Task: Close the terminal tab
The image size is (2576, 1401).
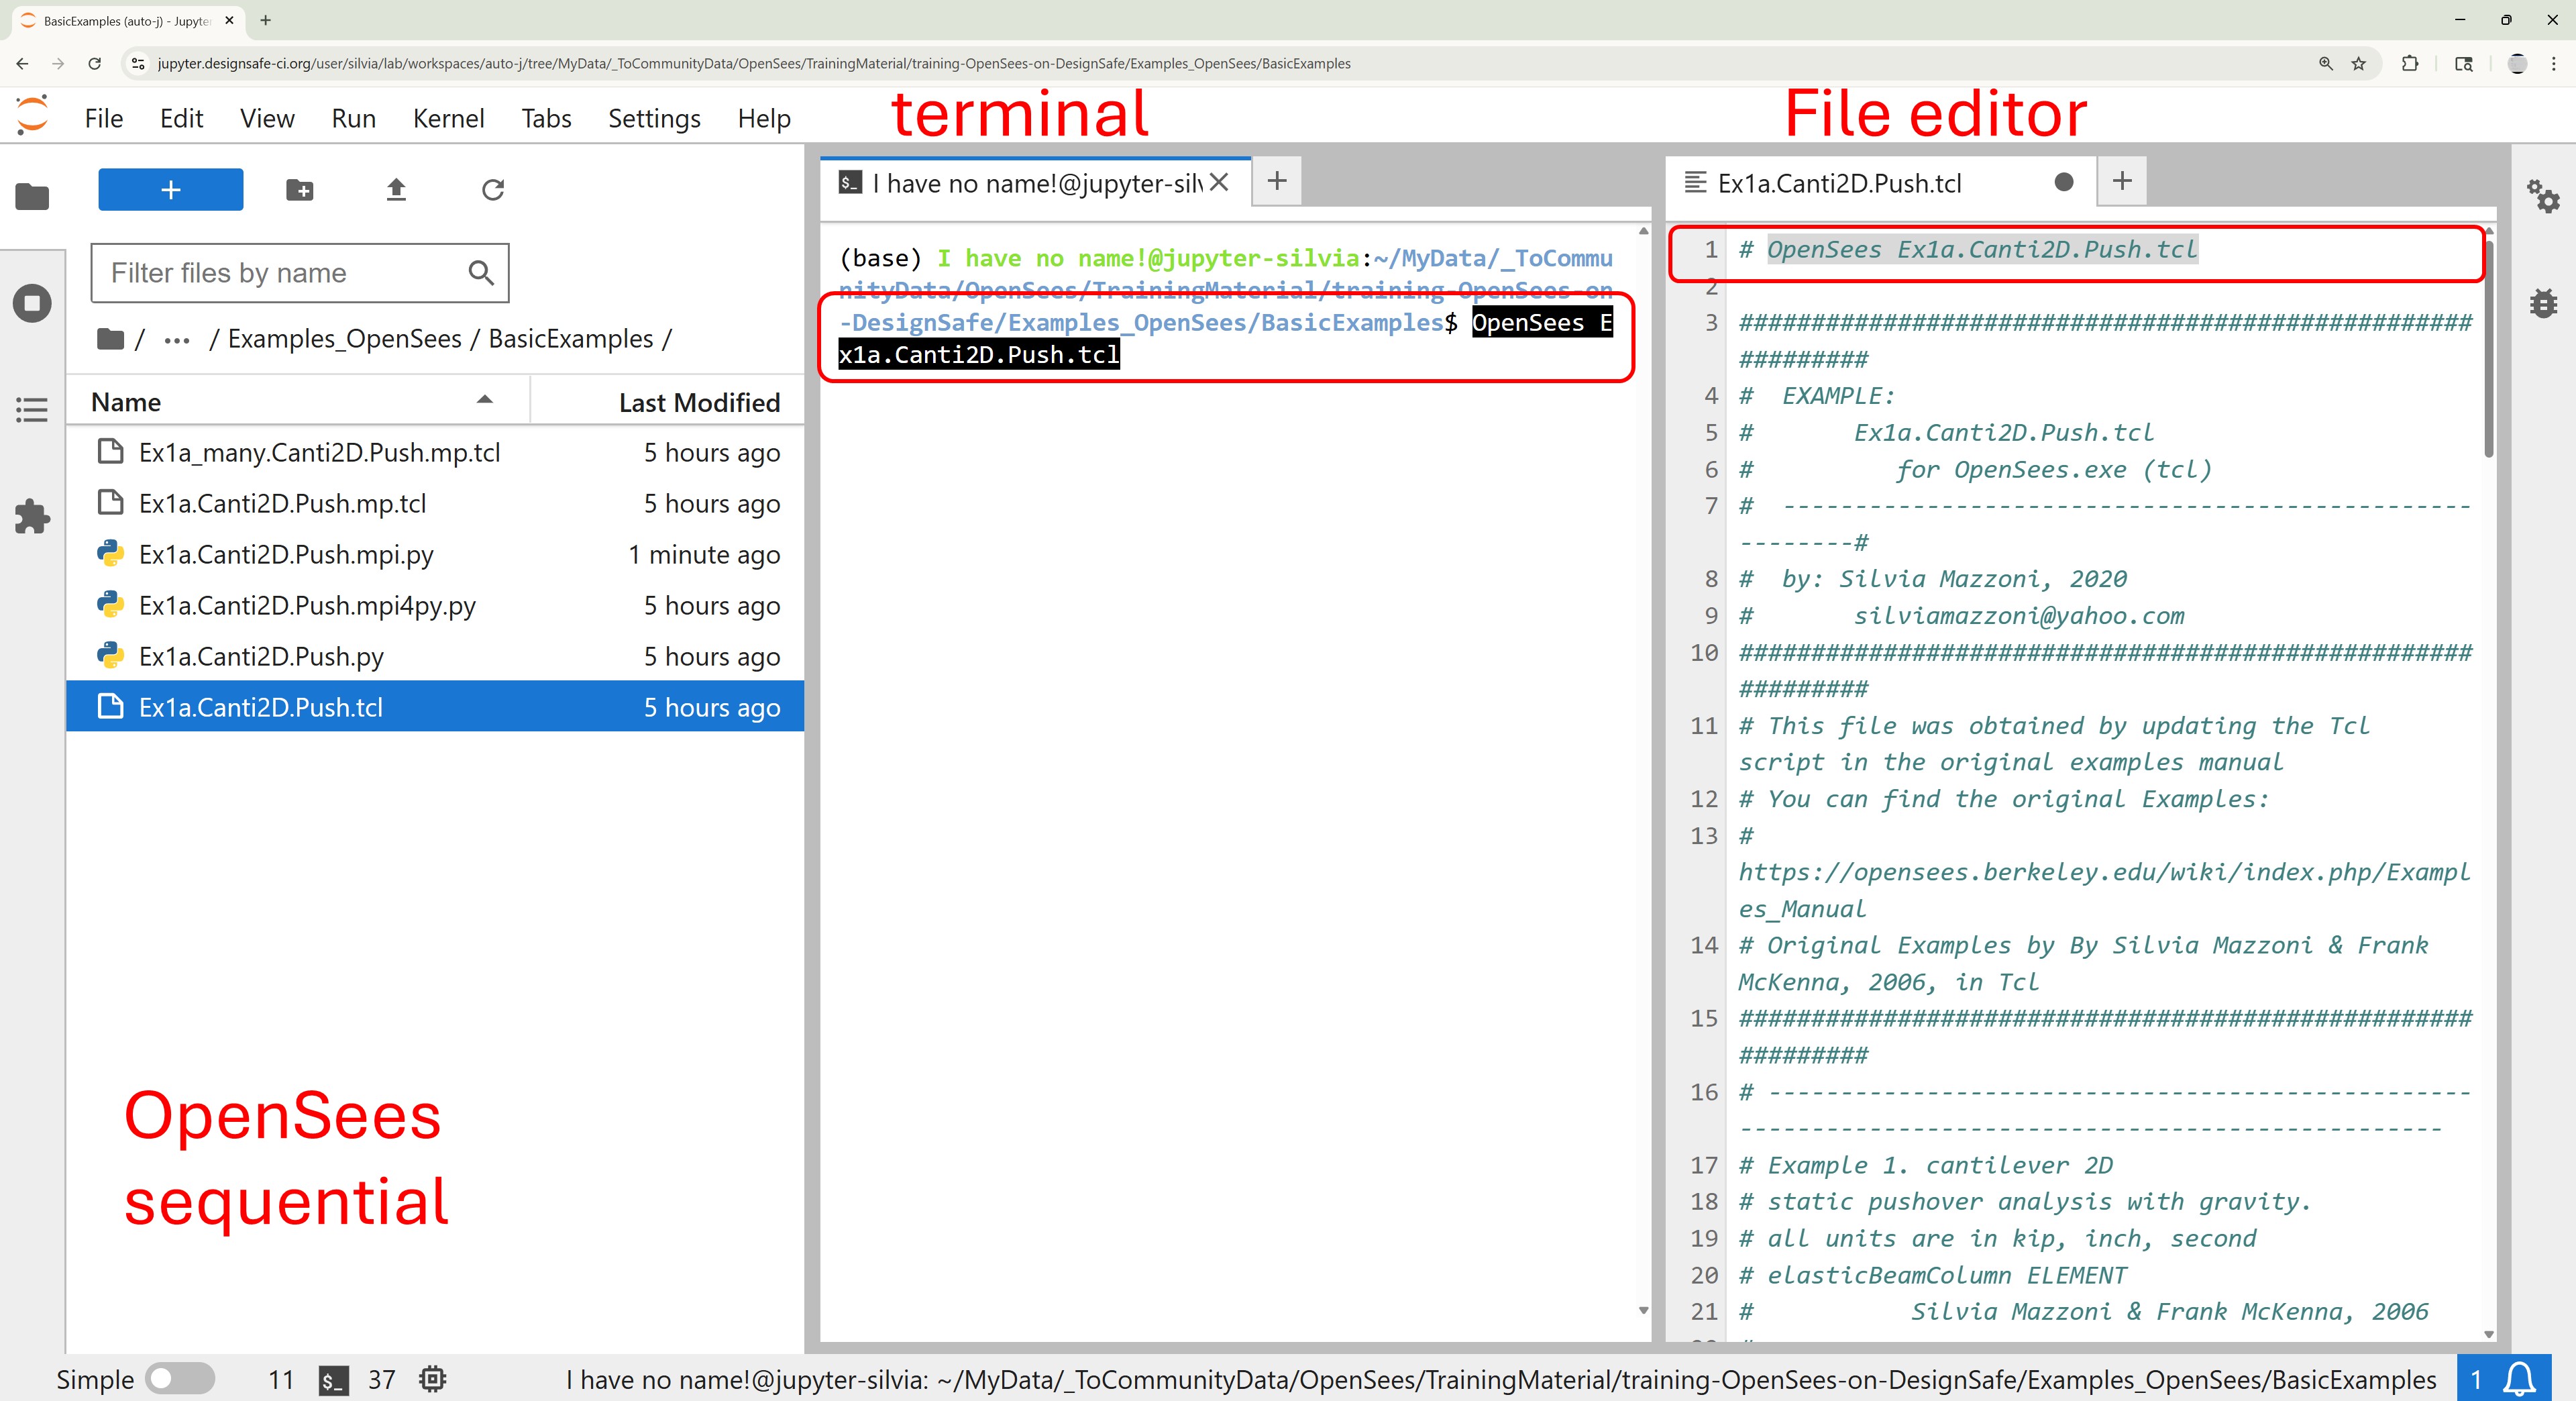Action: 1218,182
